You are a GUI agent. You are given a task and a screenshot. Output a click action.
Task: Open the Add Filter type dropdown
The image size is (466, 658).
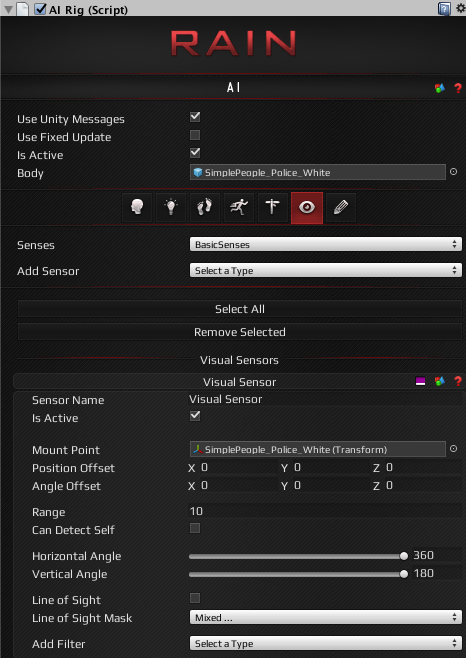pyautogui.click(x=326, y=644)
